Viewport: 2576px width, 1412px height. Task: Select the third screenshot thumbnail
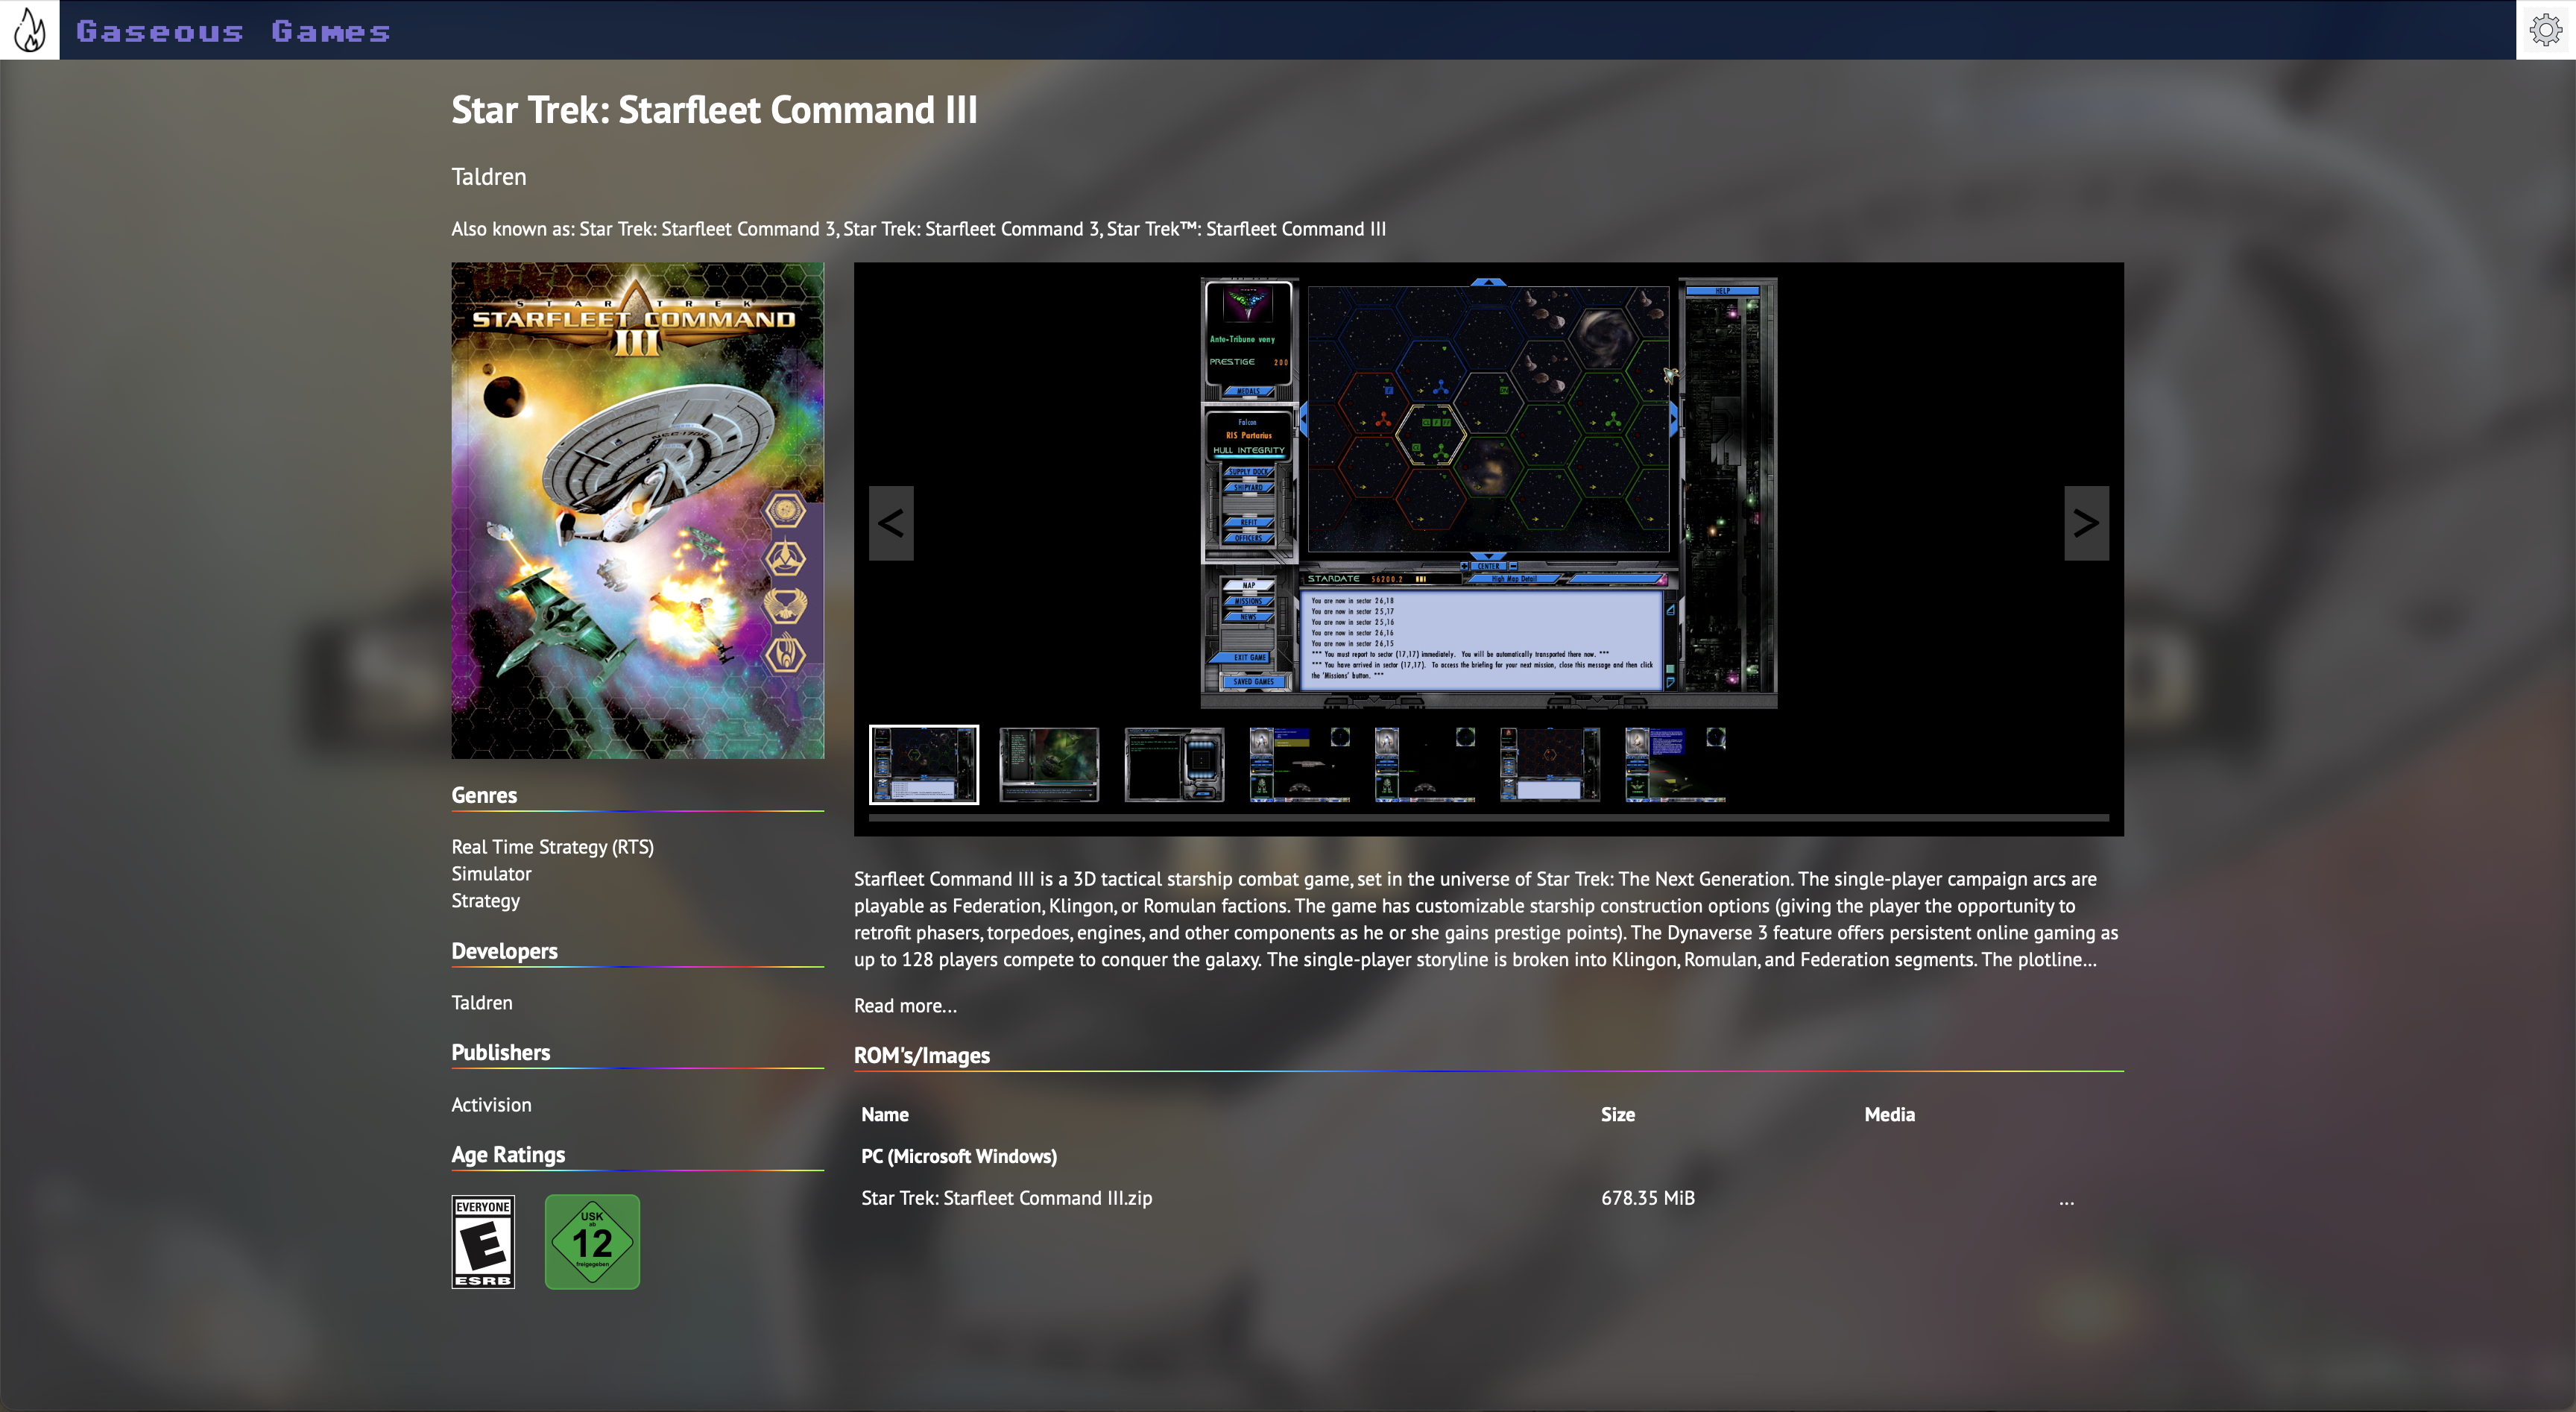pyautogui.click(x=1174, y=765)
